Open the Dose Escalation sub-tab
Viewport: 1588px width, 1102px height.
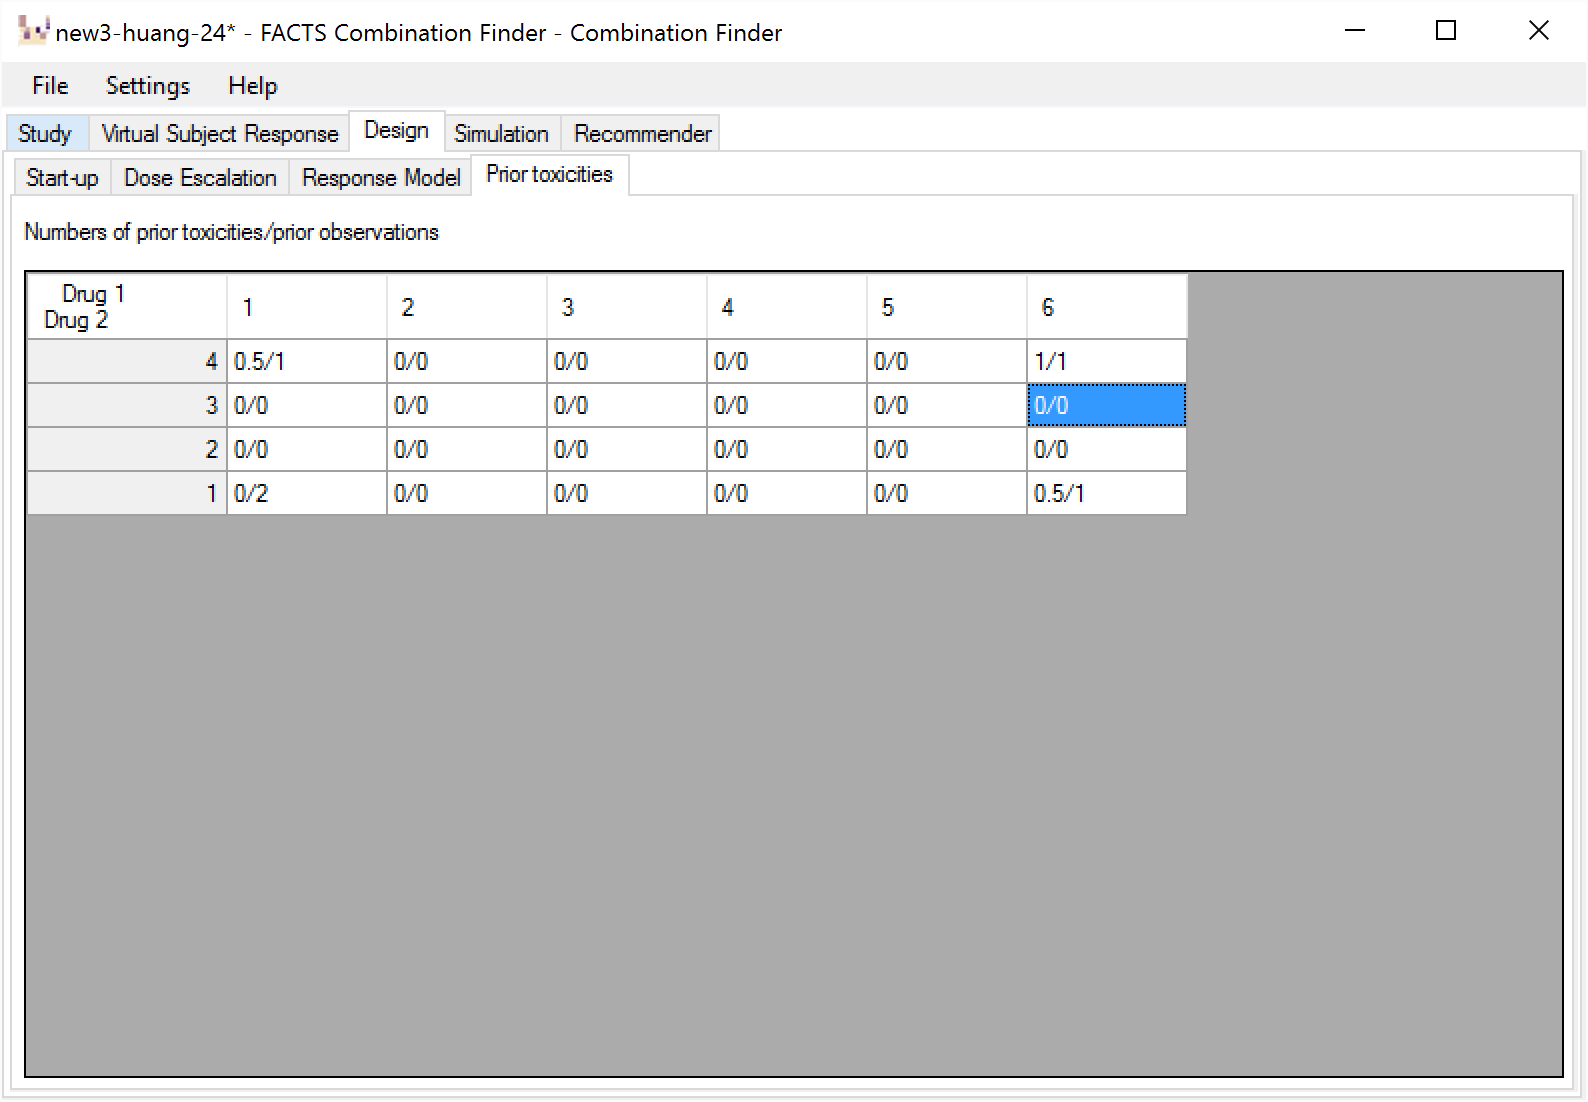(x=200, y=178)
